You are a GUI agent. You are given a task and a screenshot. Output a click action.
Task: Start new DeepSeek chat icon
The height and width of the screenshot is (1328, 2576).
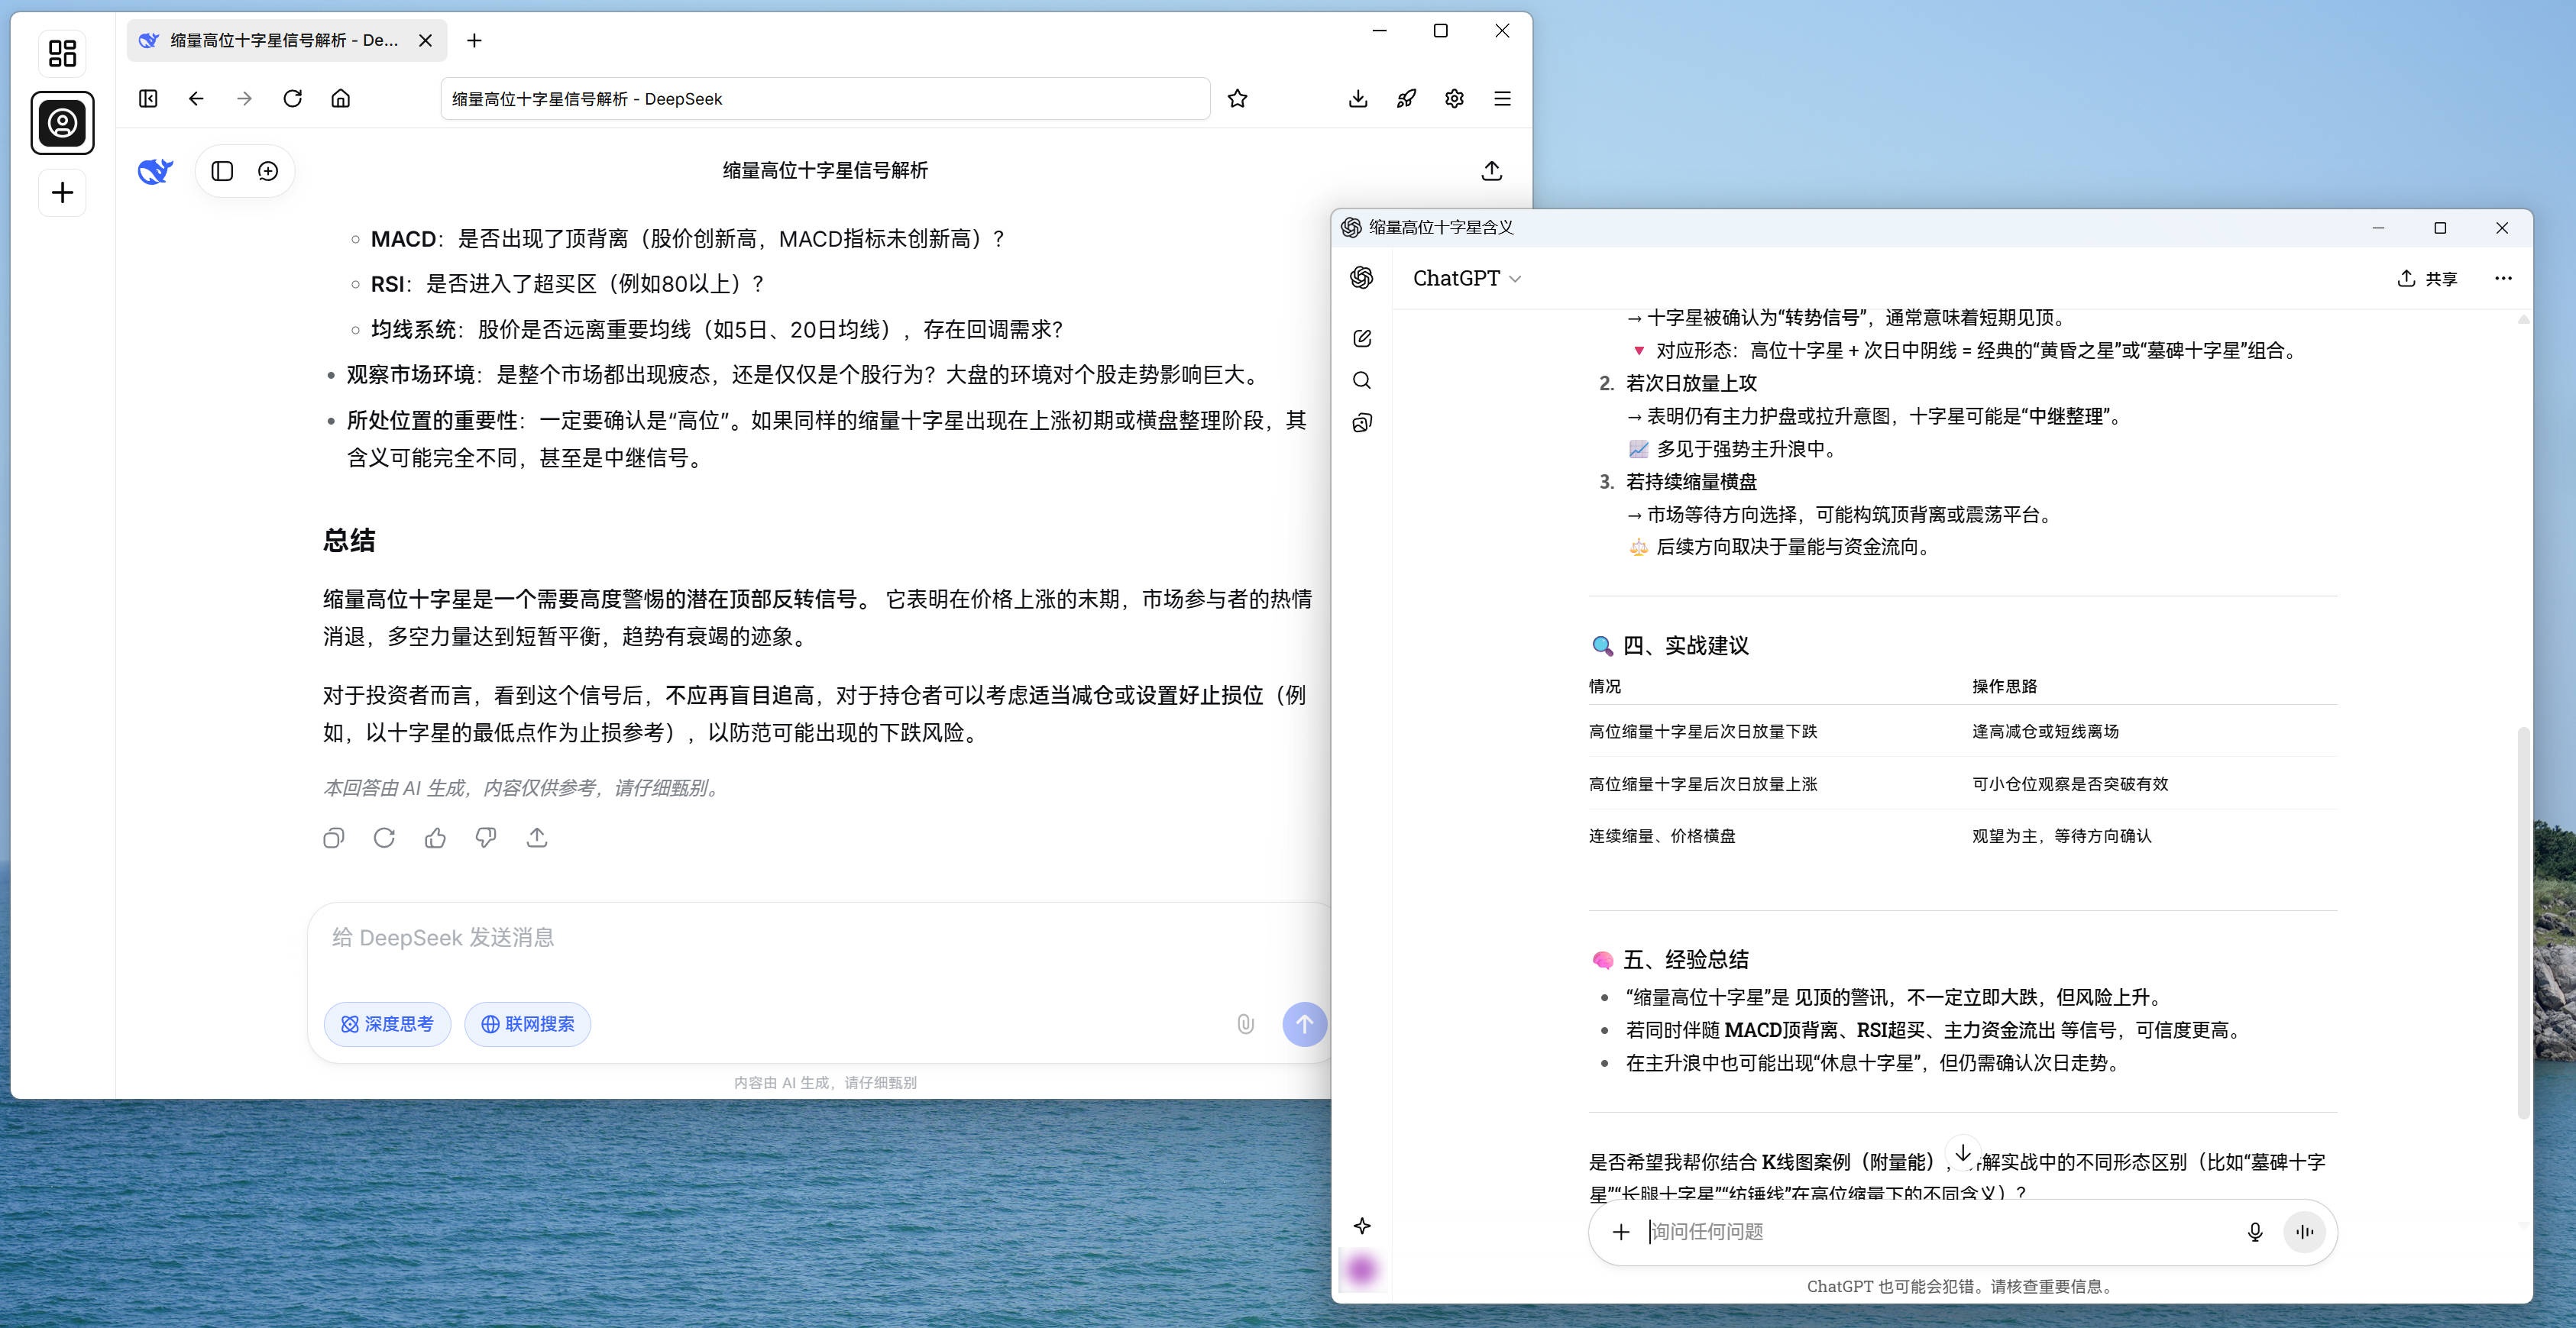[268, 171]
